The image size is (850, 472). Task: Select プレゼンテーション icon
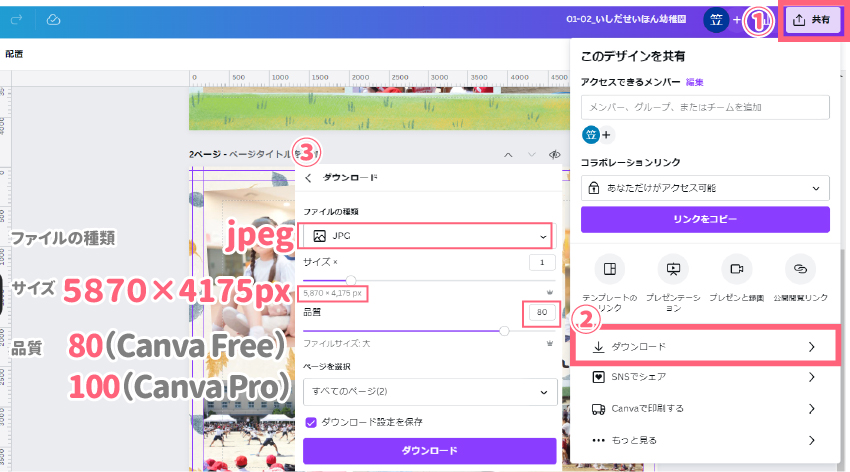(x=673, y=269)
